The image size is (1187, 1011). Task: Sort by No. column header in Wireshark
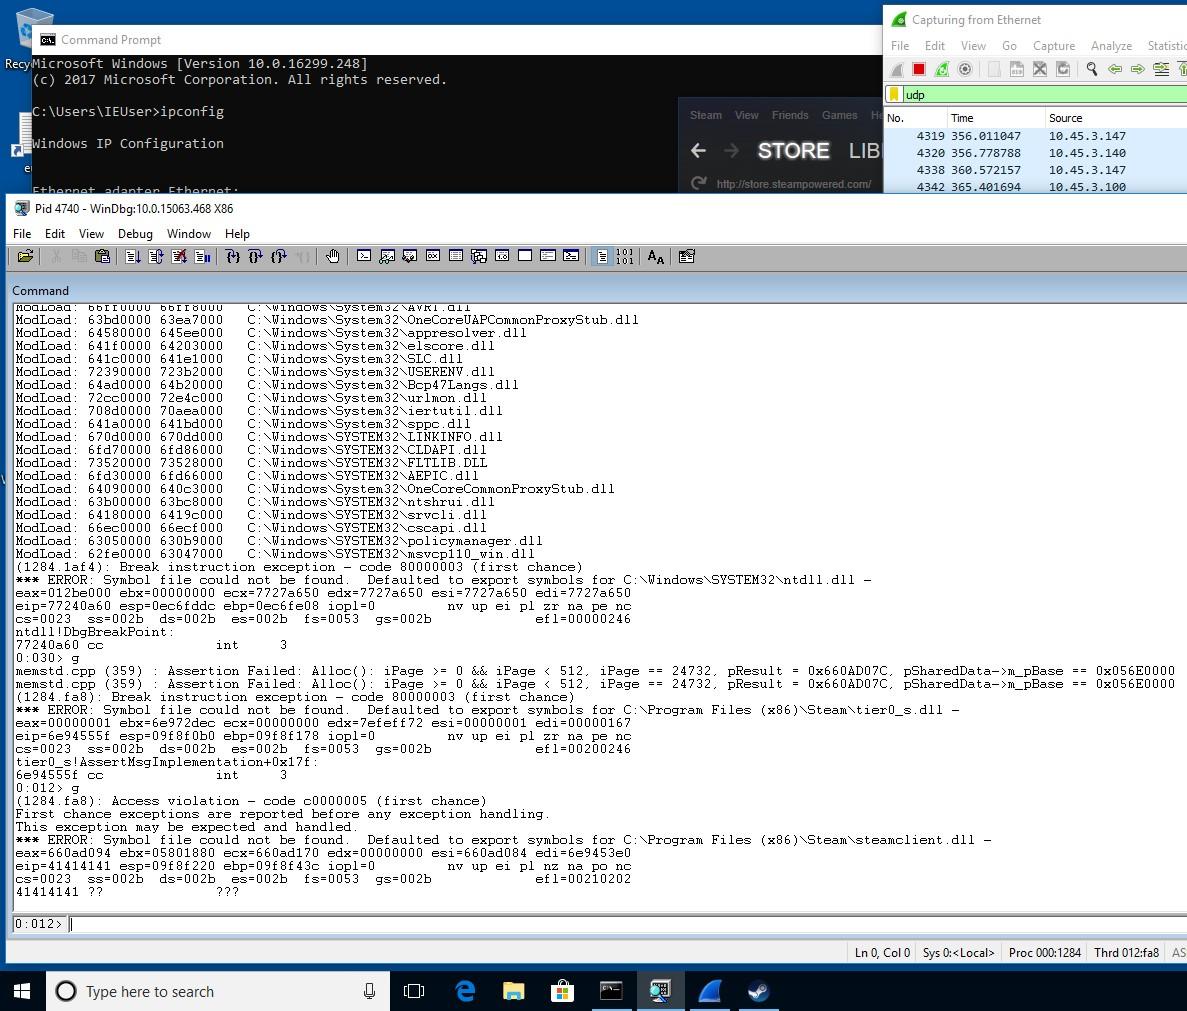pos(915,118)
